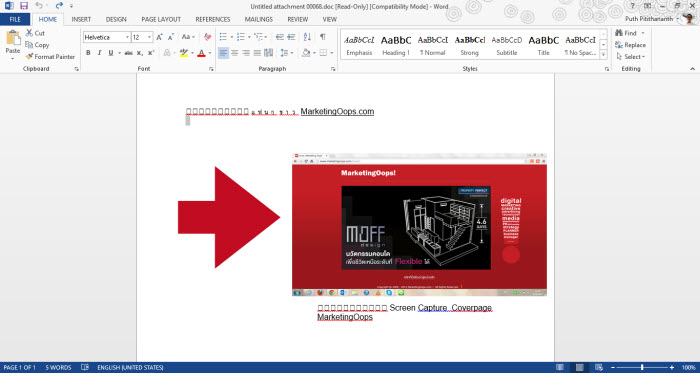Redo the last action
Viewport: 700px width, 373px height.
tap(59, 6)
